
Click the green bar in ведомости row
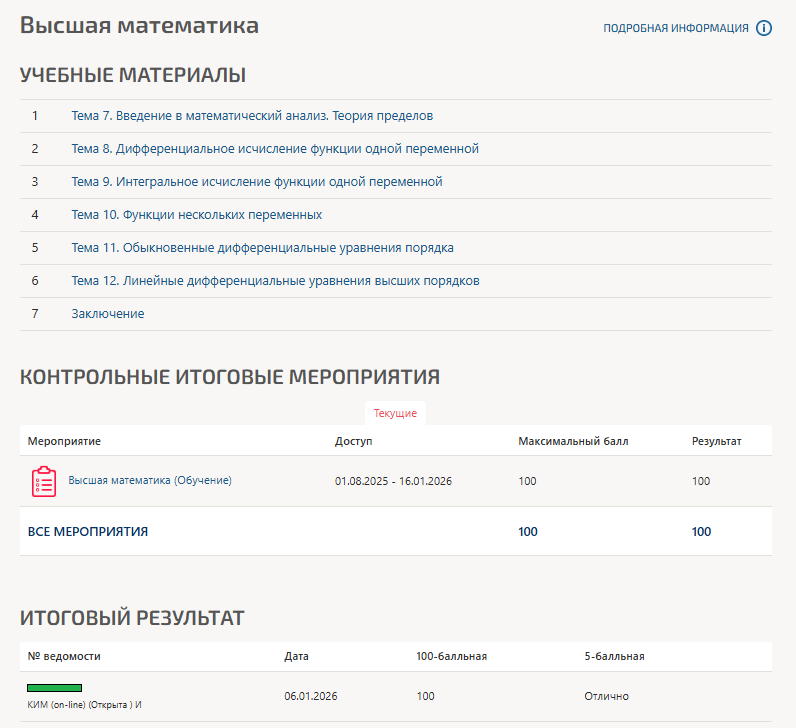(55, 688)
